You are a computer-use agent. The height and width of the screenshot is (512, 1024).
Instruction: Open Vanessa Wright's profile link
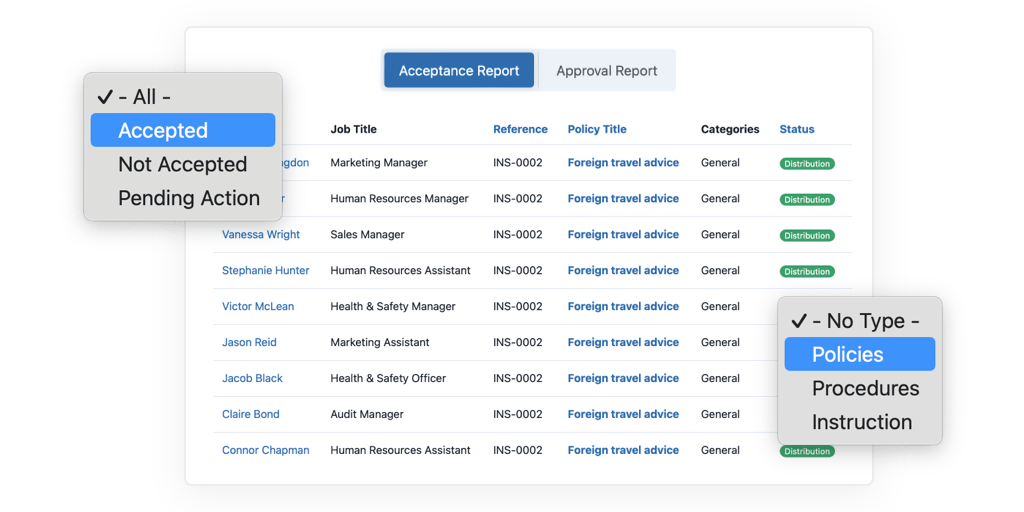point(261,235)
